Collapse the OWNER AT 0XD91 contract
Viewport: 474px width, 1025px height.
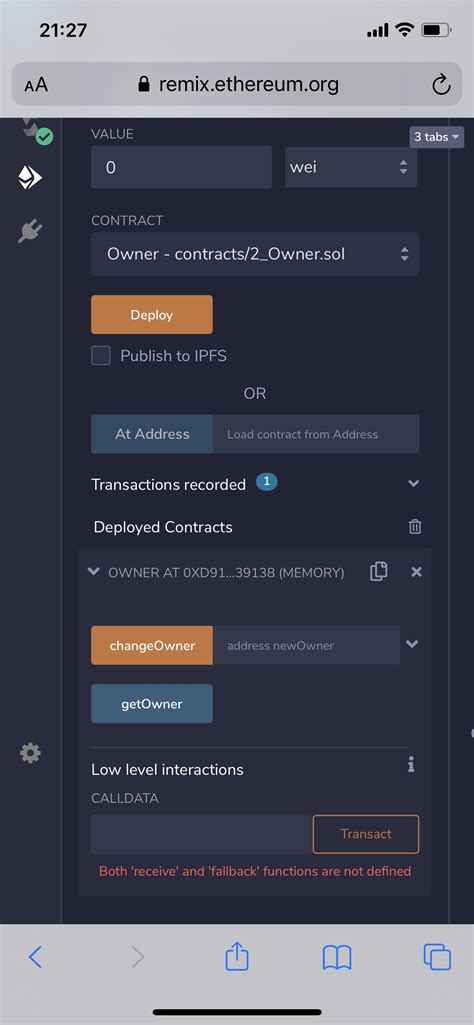(93, 572)
